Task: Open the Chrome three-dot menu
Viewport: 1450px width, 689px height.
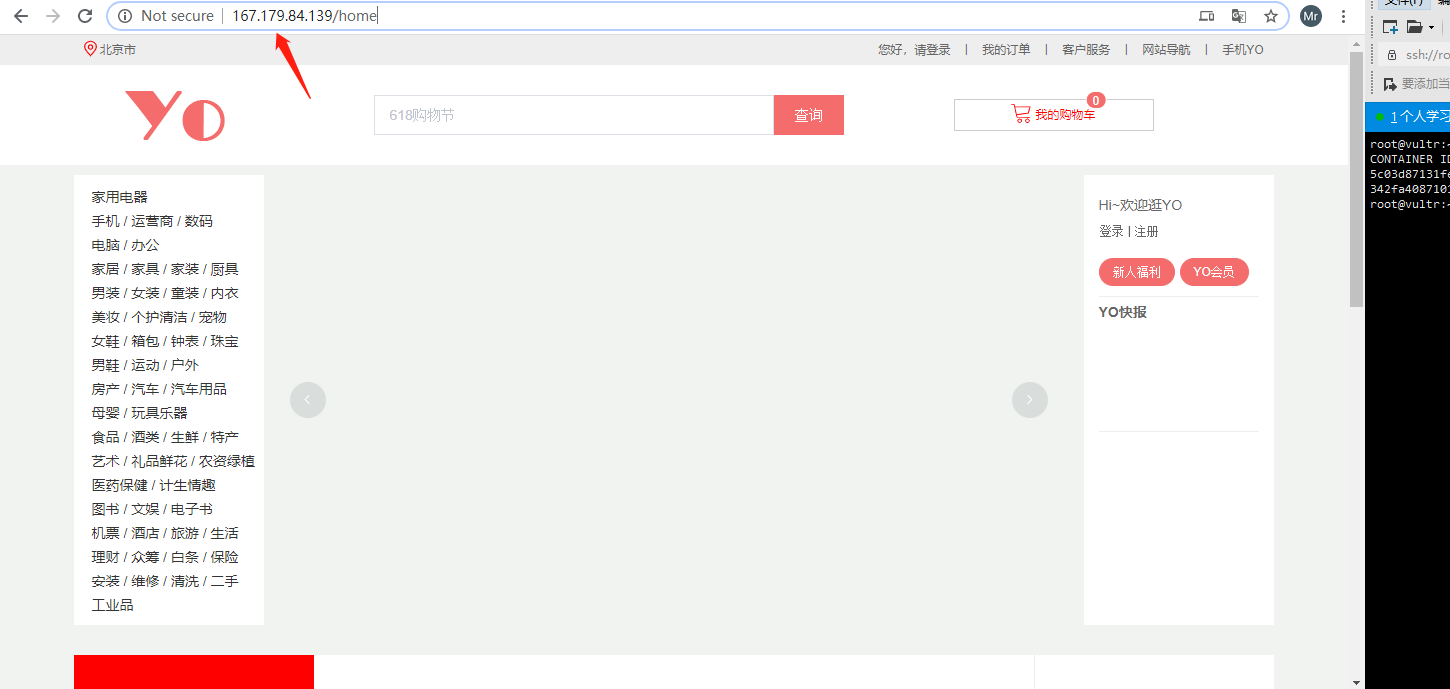Action: click(x=1343, y=16)
